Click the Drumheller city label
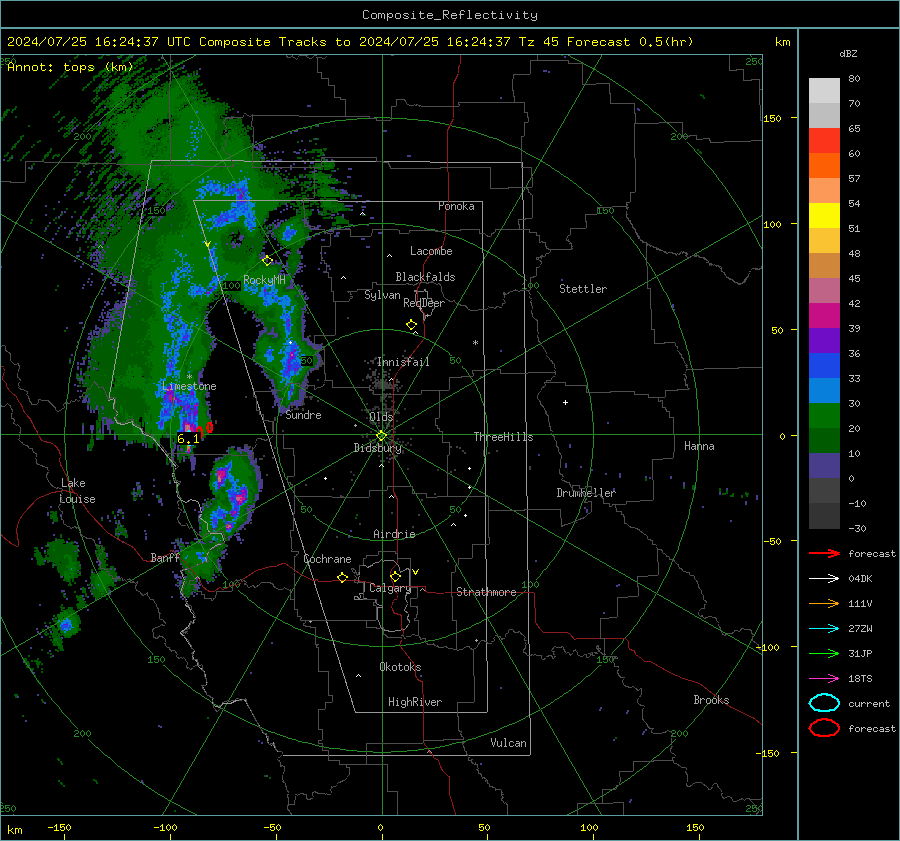 (x=586, y=493)
